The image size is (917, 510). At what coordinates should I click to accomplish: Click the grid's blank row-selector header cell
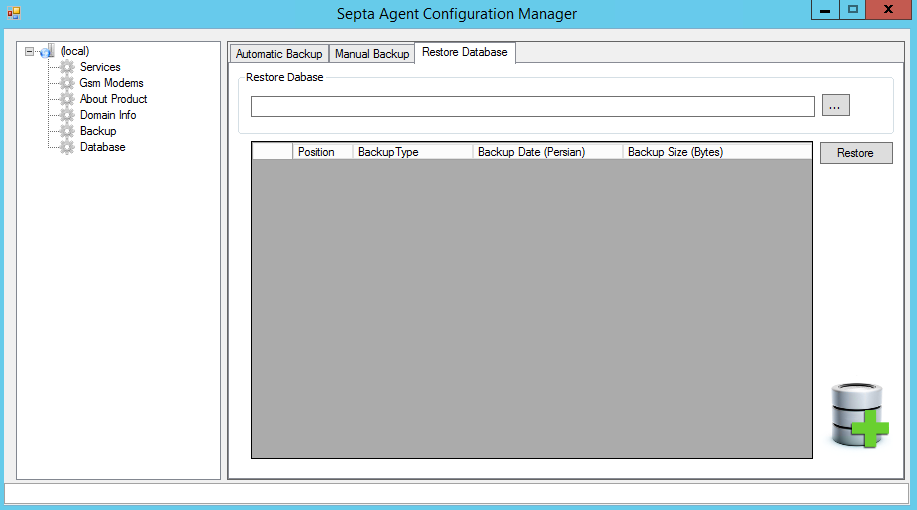tap(273, 151)
